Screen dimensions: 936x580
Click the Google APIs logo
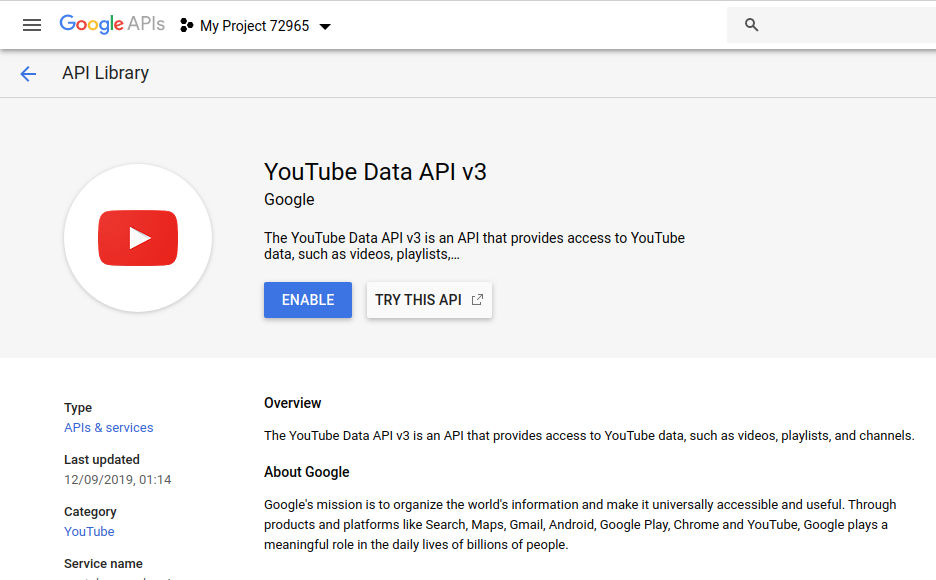pos(112,24)
